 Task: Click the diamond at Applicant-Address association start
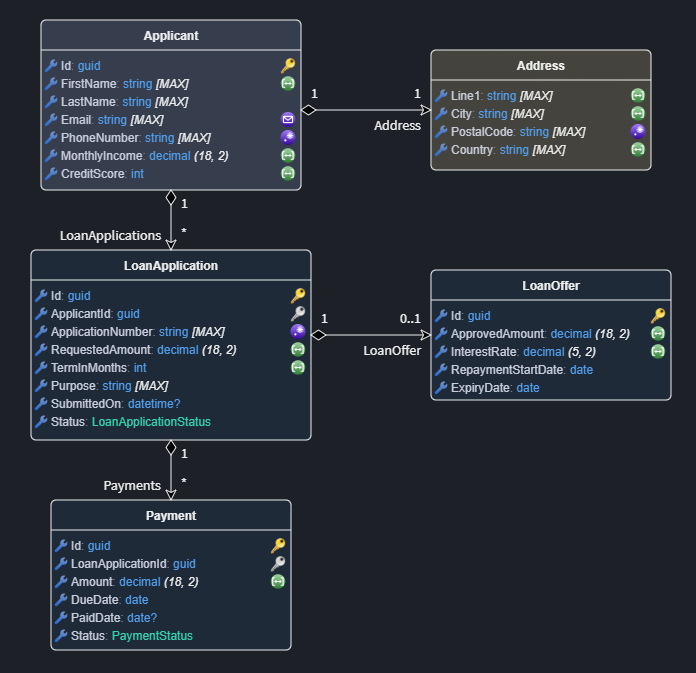coord(308,110)
